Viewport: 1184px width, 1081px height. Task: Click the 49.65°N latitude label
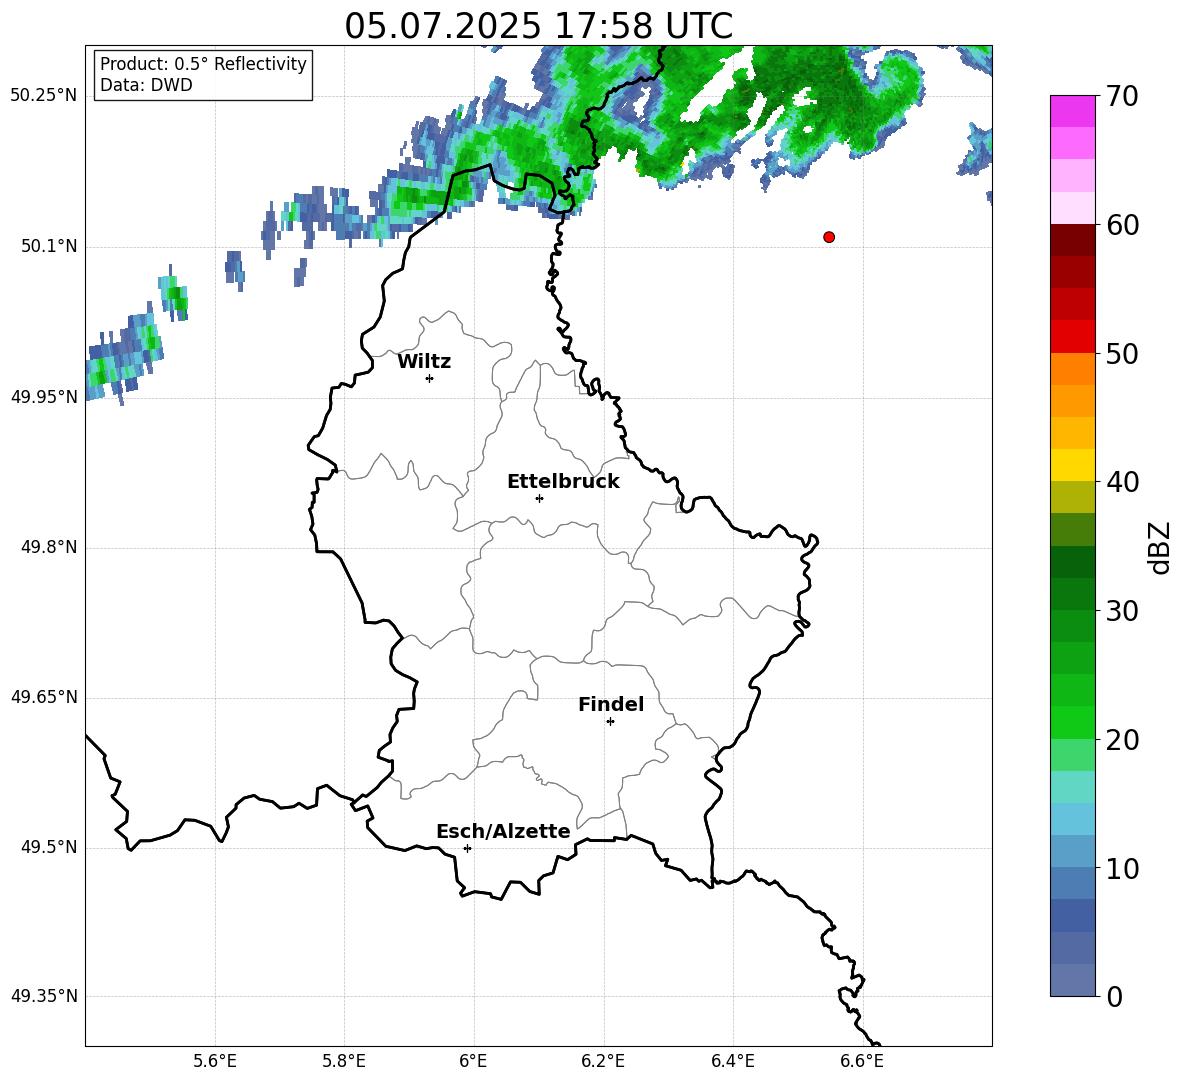[x=44, y=697]
